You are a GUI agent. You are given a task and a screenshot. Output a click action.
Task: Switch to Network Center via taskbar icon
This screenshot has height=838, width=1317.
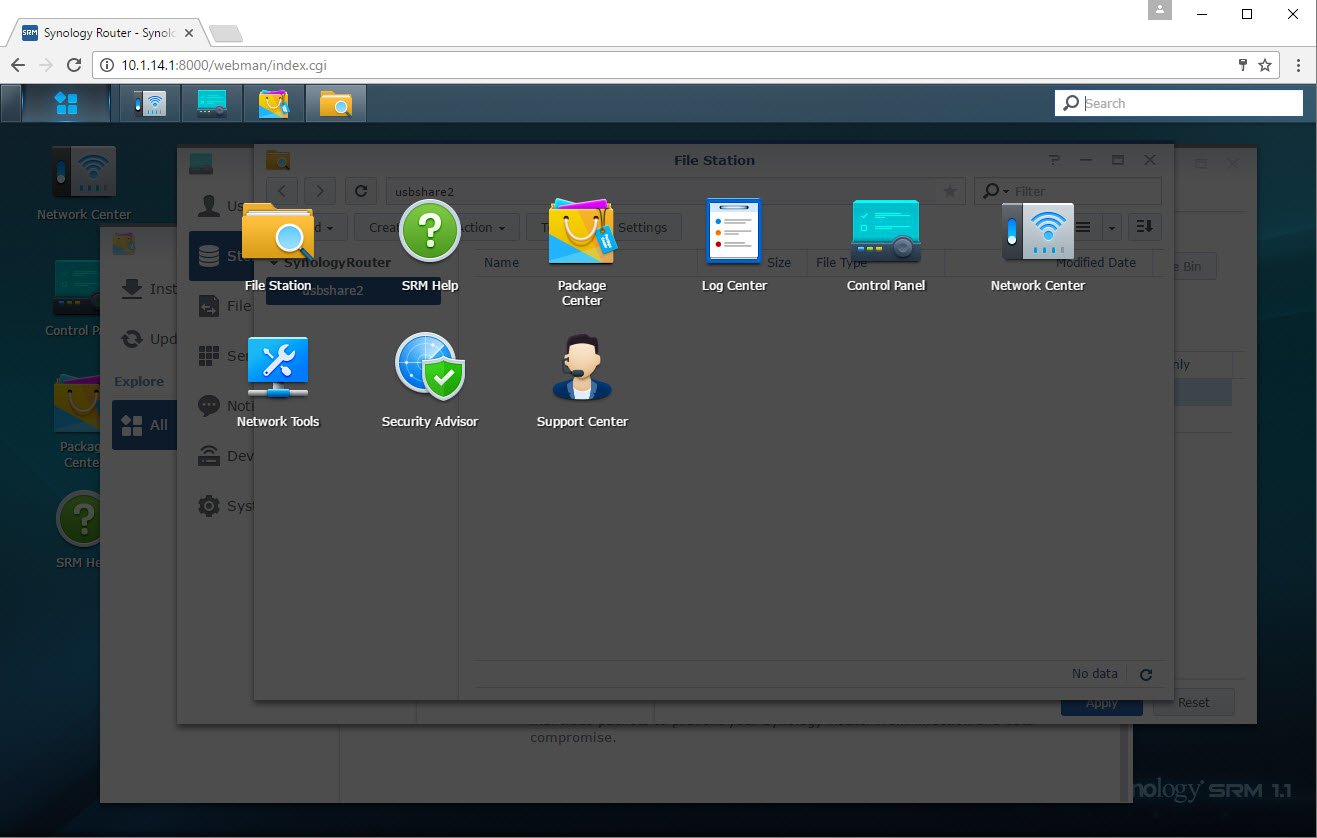point(150,103)
